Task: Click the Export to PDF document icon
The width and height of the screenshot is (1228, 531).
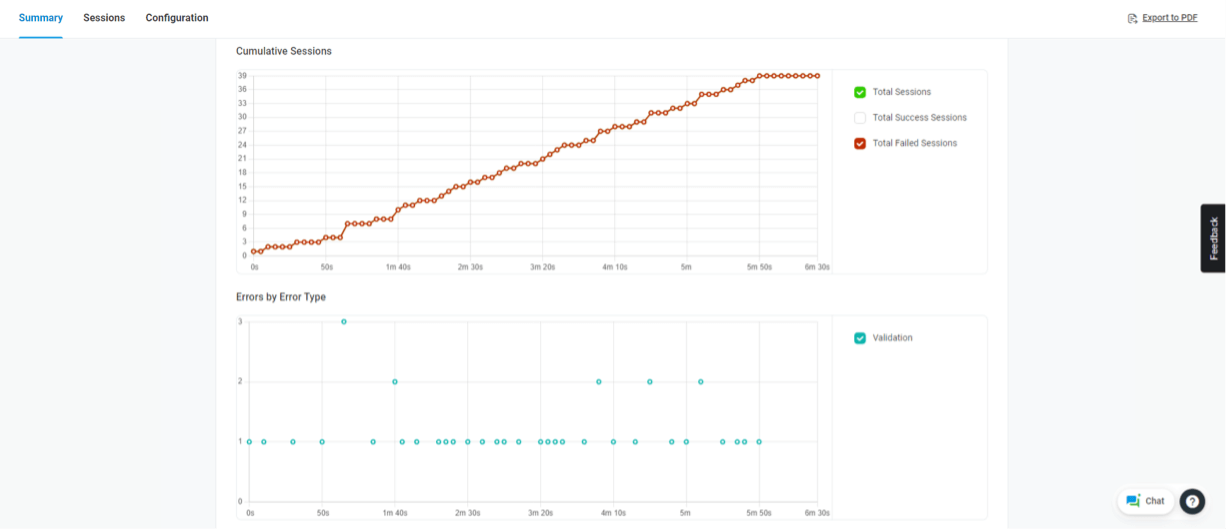Action: tap(1132, 18)
